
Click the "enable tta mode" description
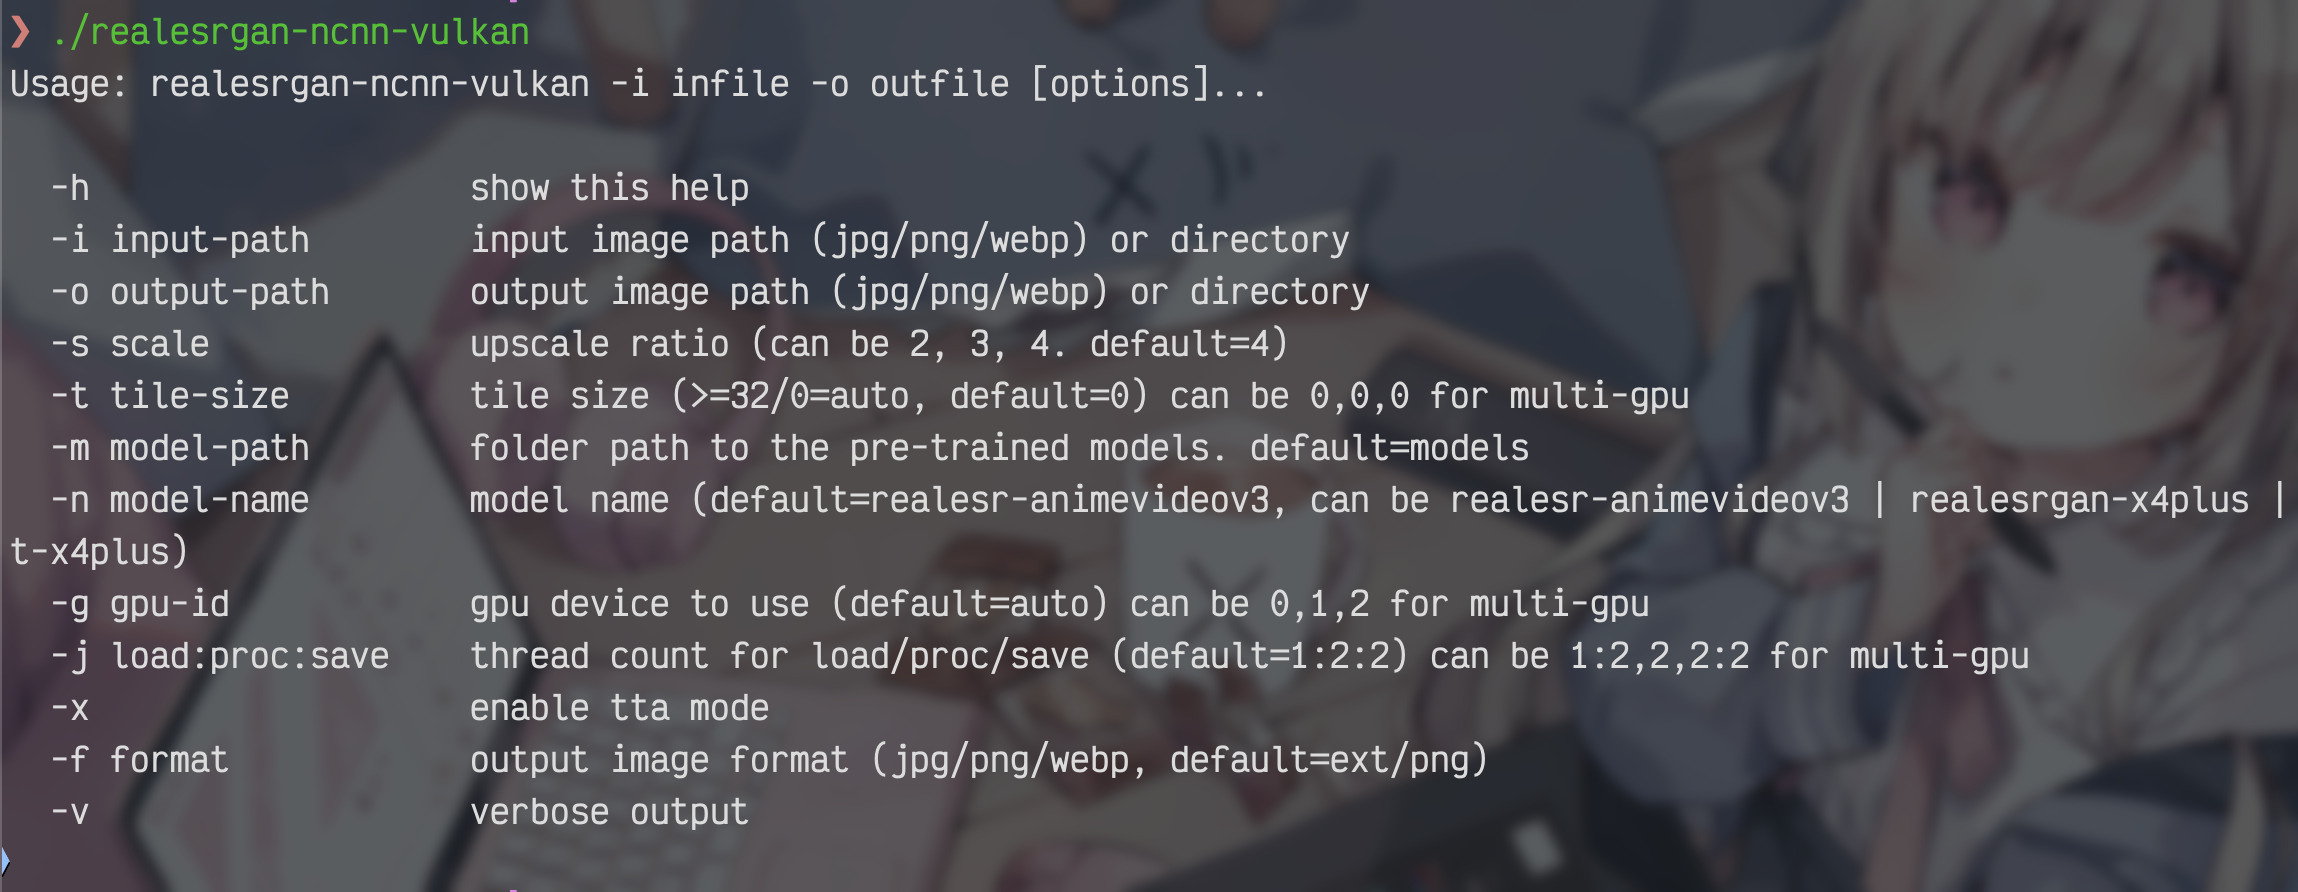pos(619,708)
